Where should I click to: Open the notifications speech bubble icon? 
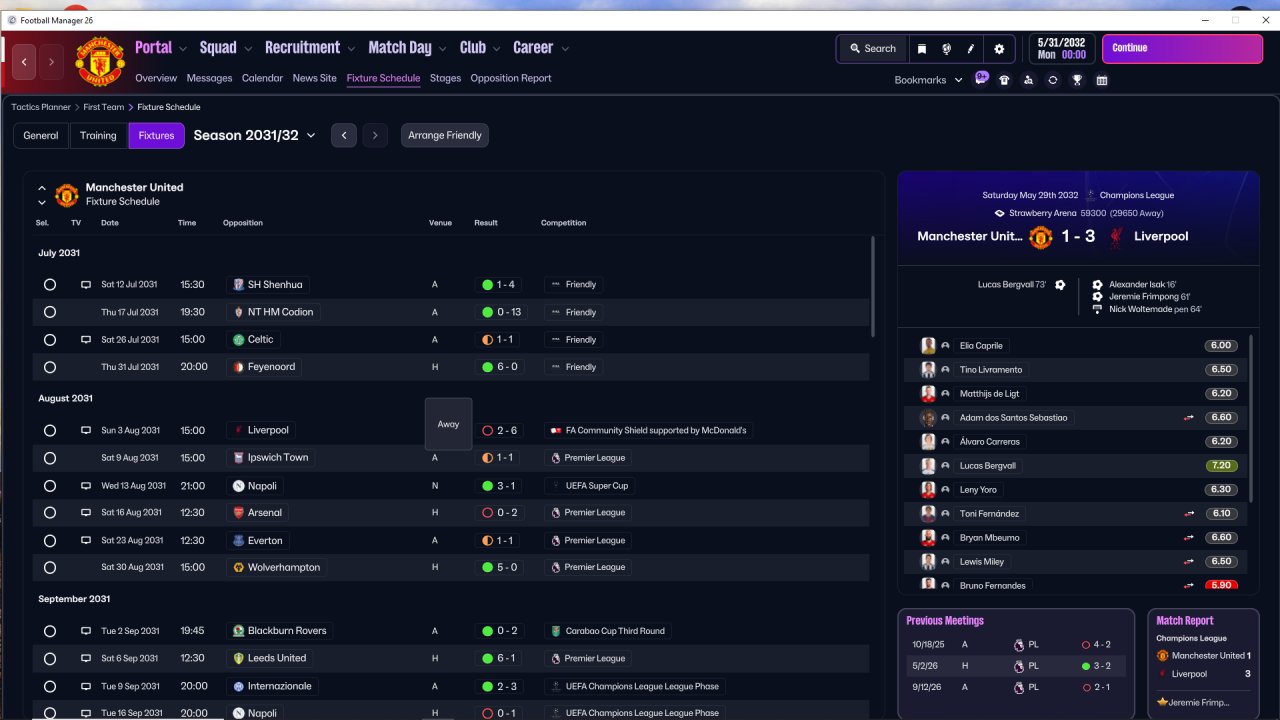(x=982, y=79)
